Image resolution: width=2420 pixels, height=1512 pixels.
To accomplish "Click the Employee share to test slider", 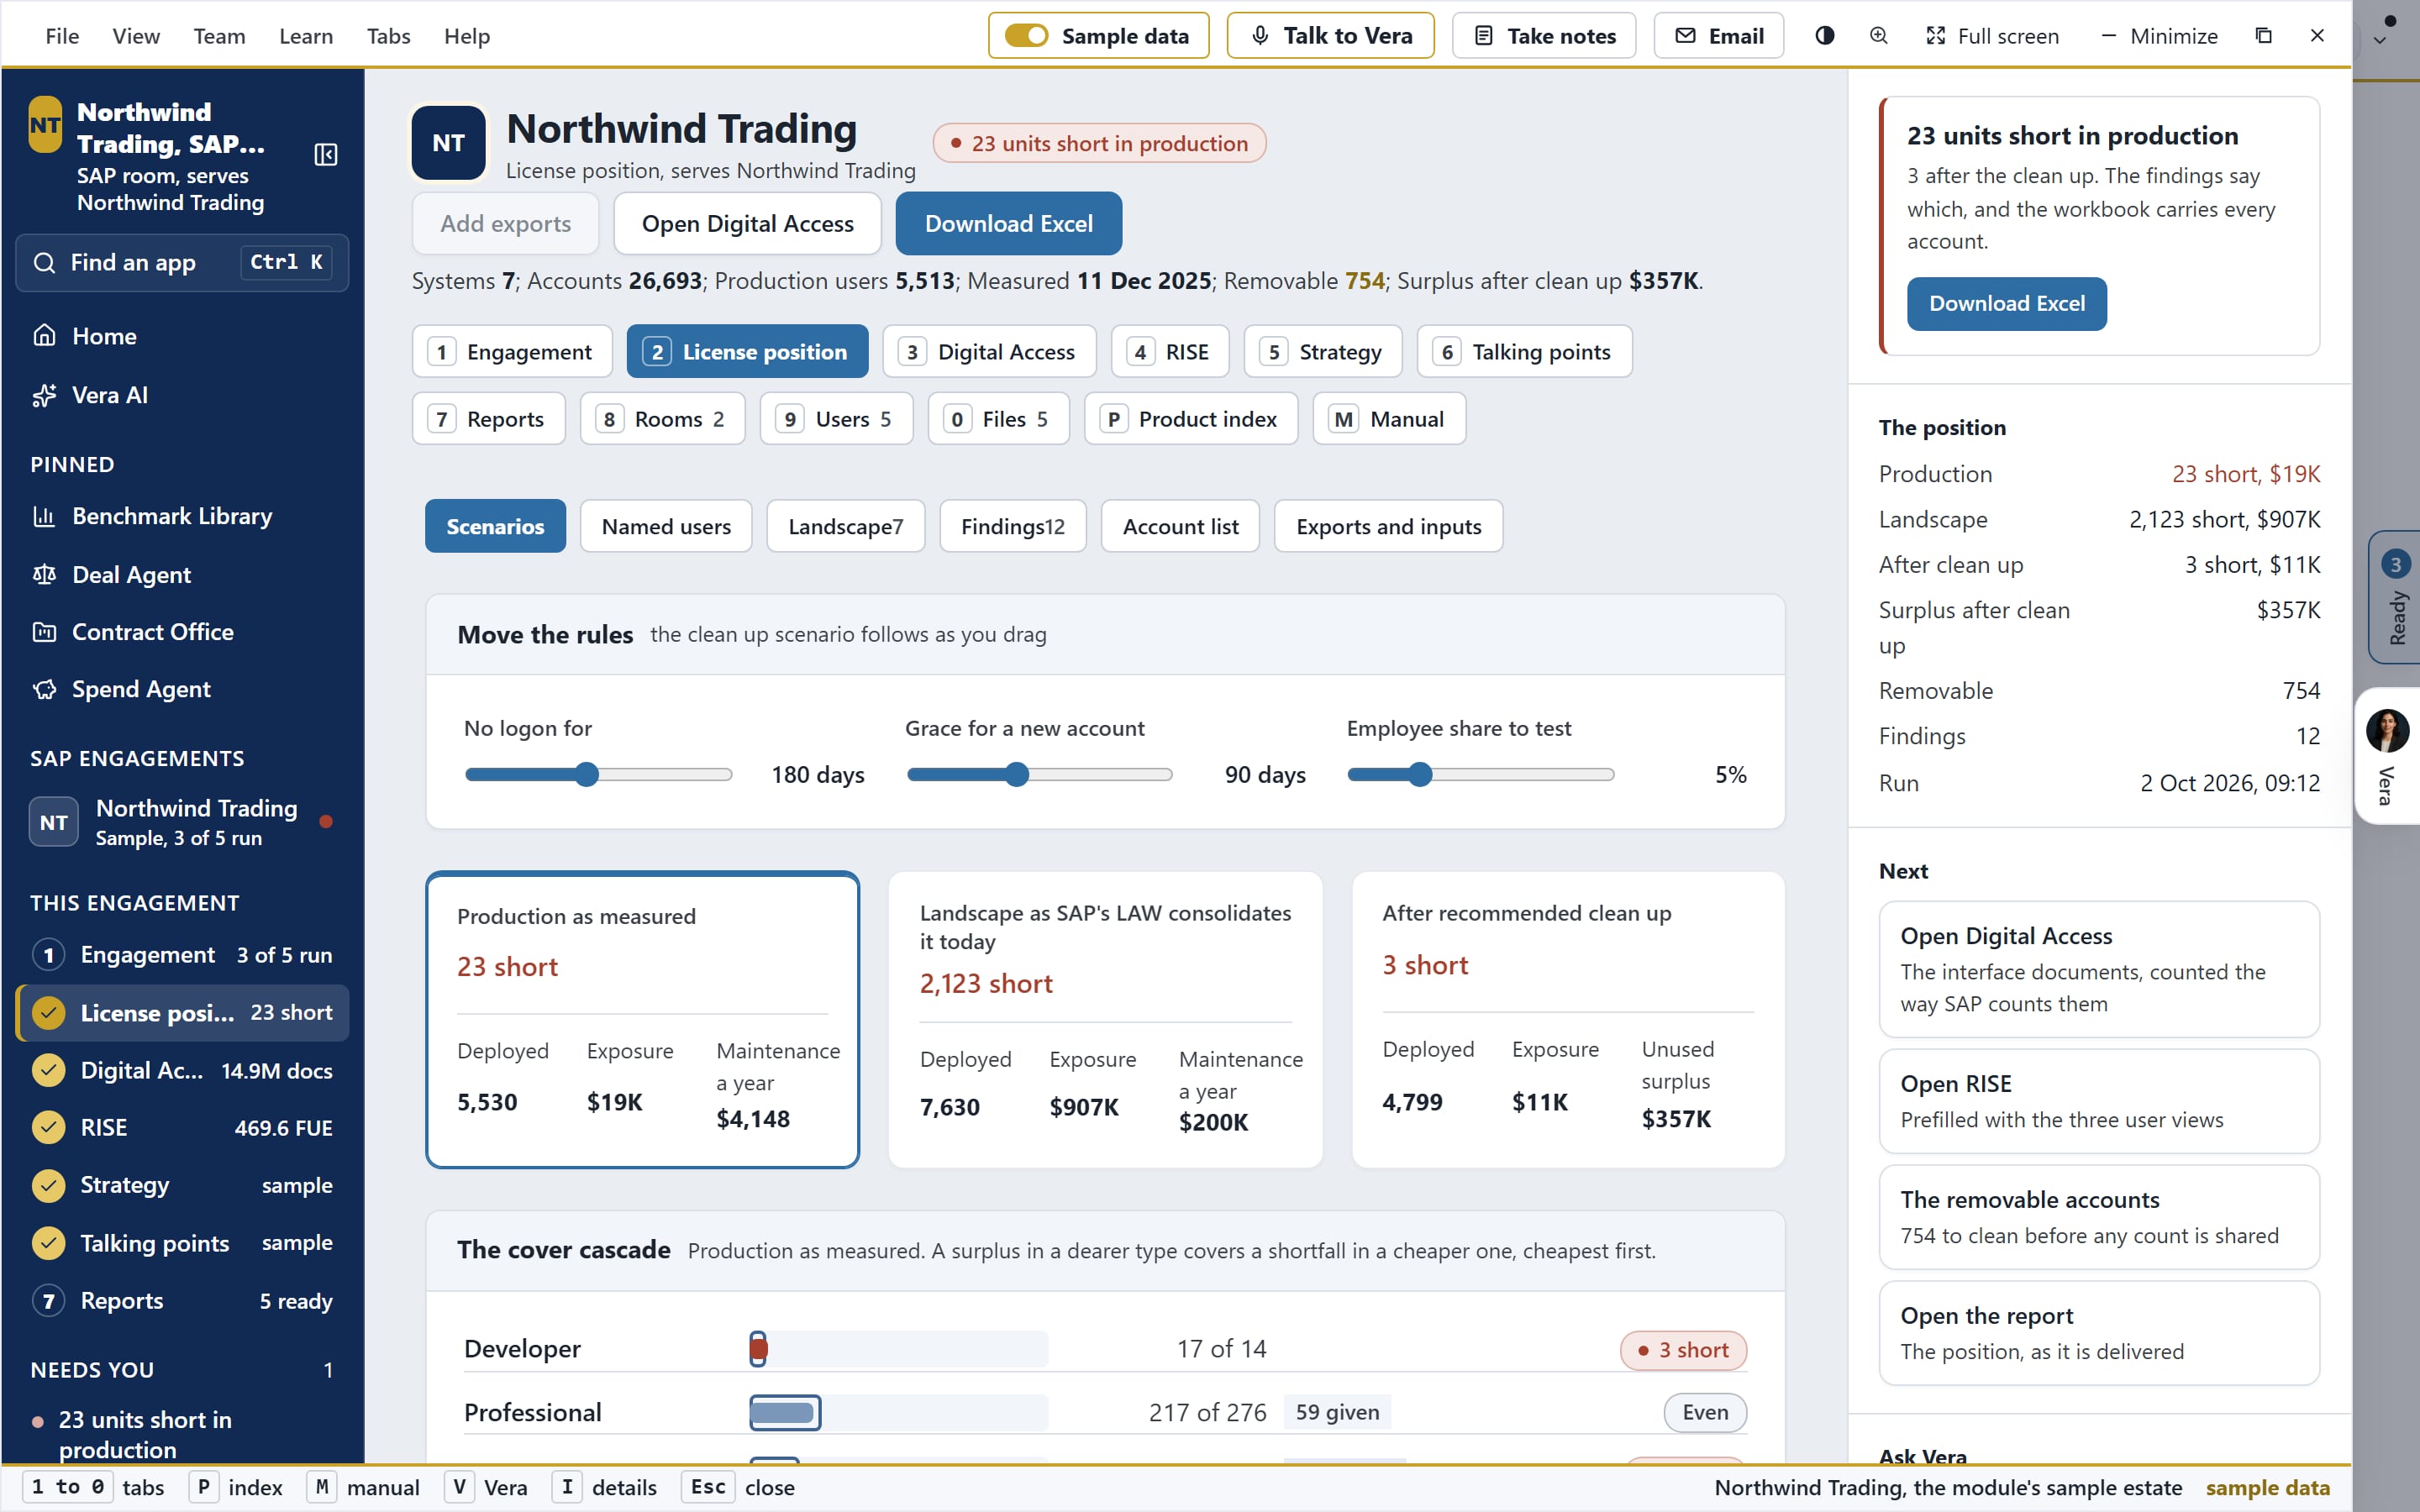I will click(x=1480, y=775).
